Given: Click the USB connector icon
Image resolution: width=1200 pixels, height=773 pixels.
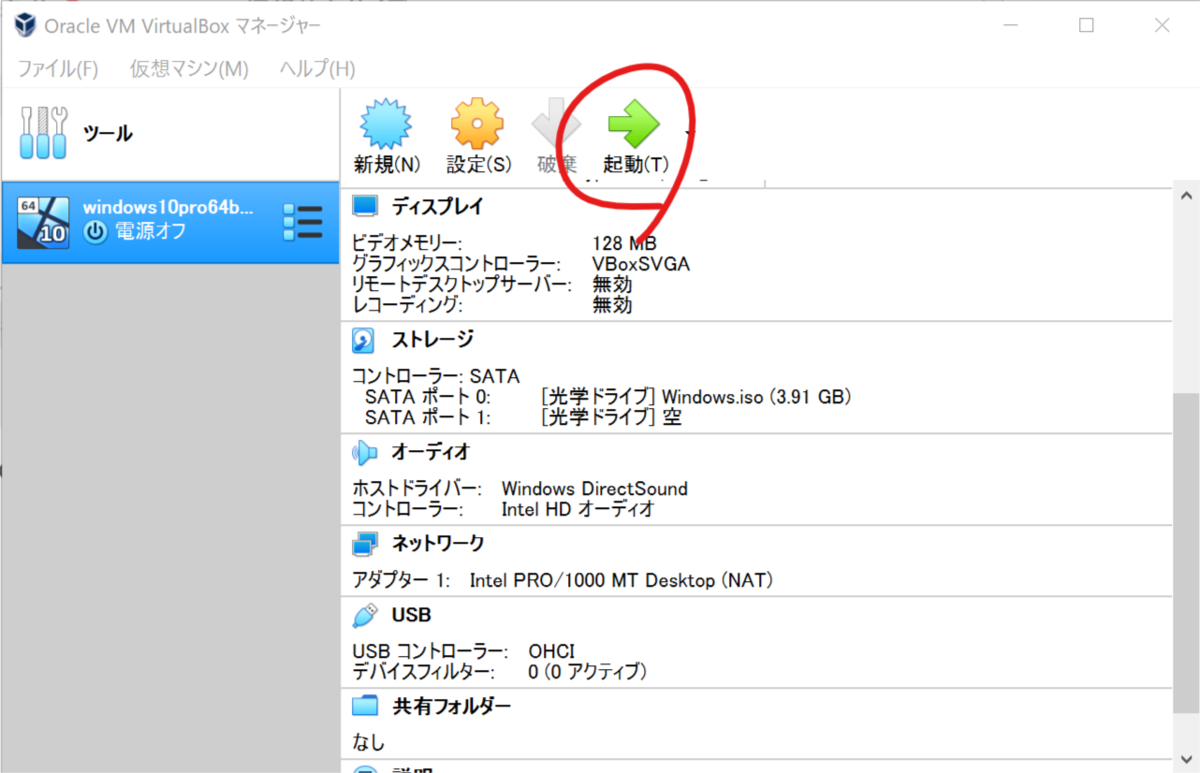Looking at the screenshot, I should 364,614.
